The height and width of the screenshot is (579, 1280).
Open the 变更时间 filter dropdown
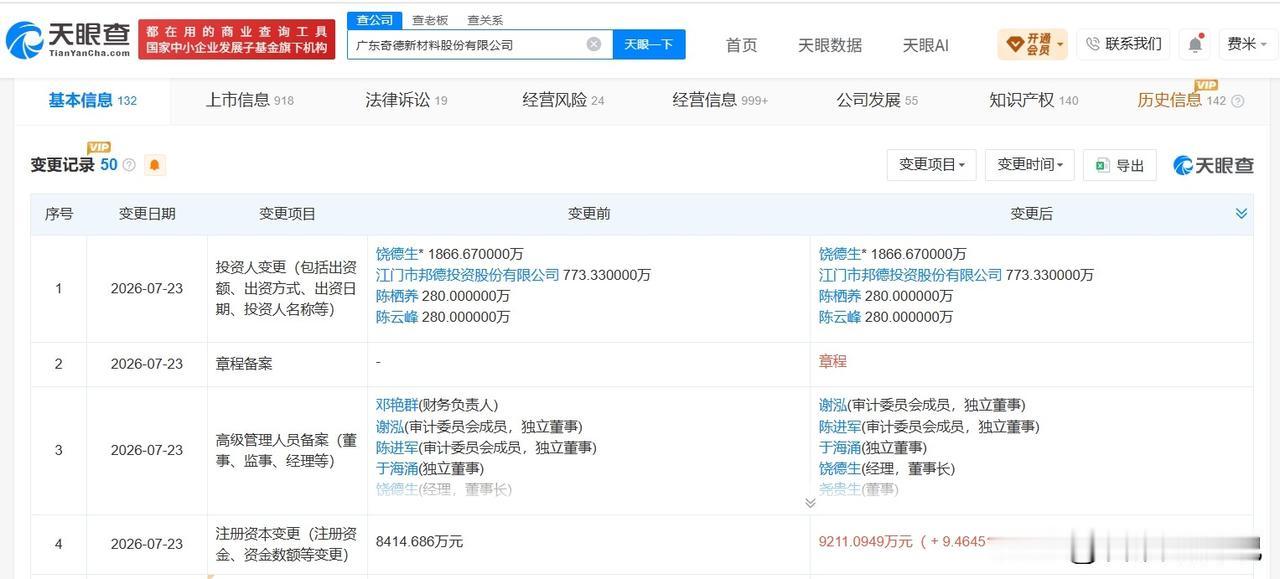[x=1029, y=165]
